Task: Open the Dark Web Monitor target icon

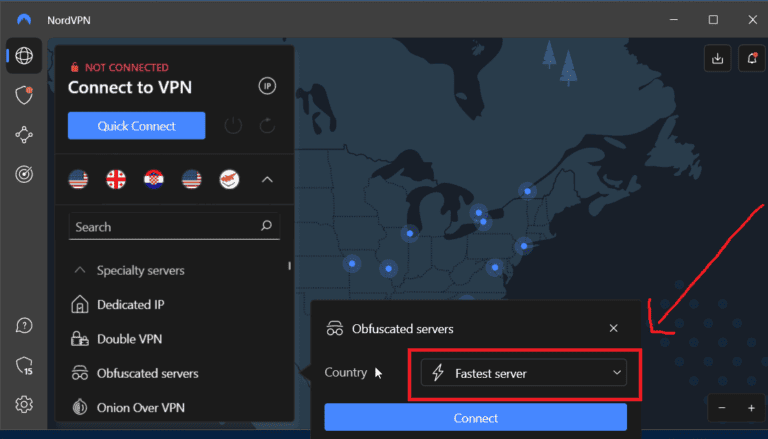Action: (24, 174)
